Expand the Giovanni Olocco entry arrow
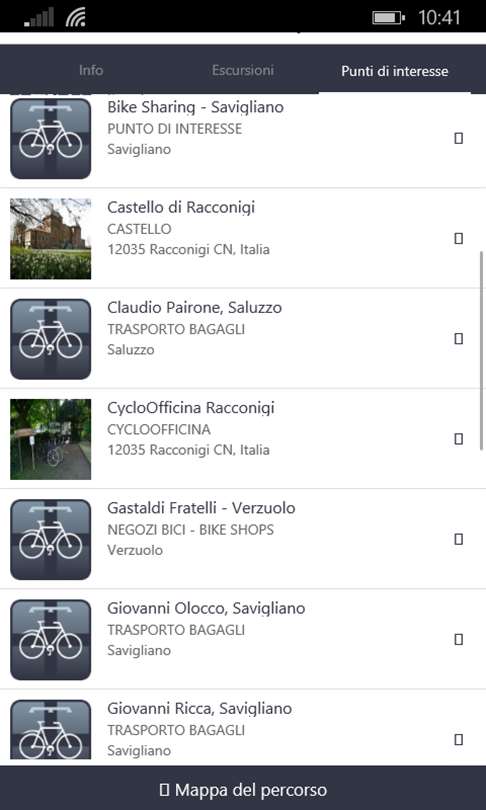 [458, 640]
